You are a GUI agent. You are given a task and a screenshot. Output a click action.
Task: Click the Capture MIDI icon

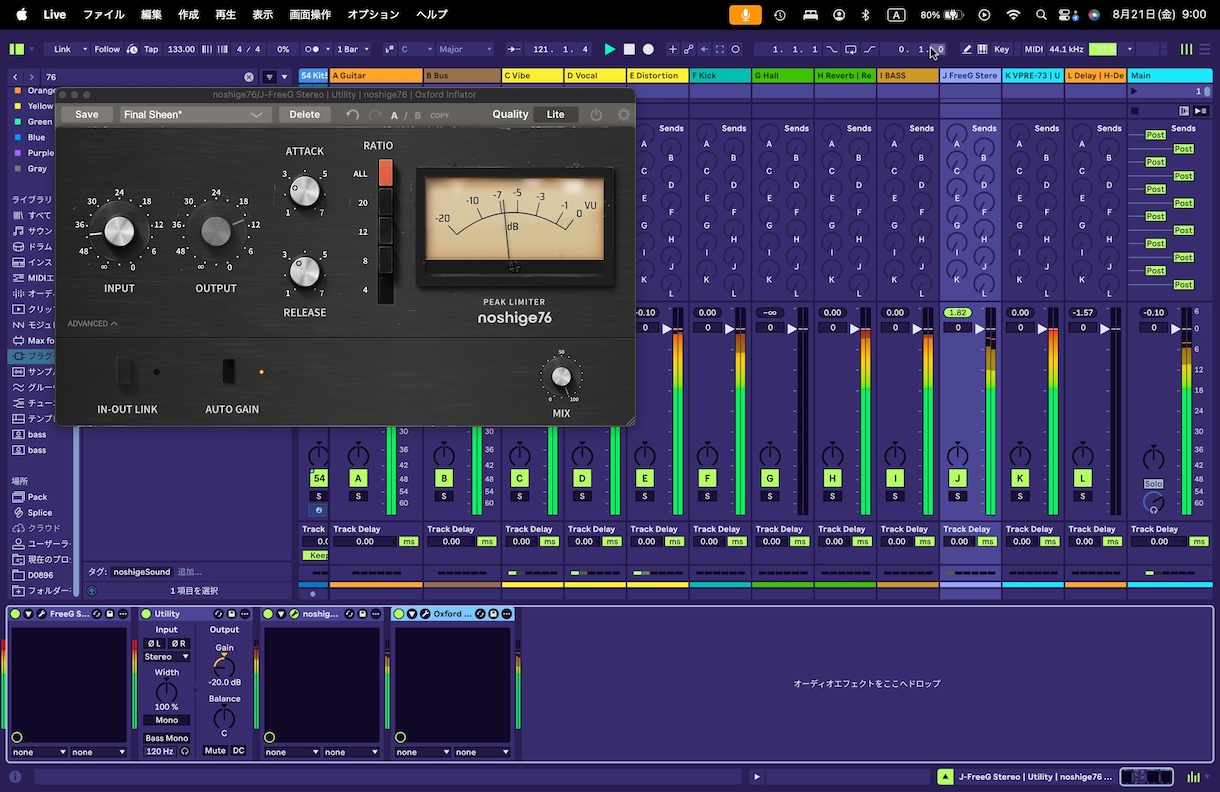[x=719, y=49]
